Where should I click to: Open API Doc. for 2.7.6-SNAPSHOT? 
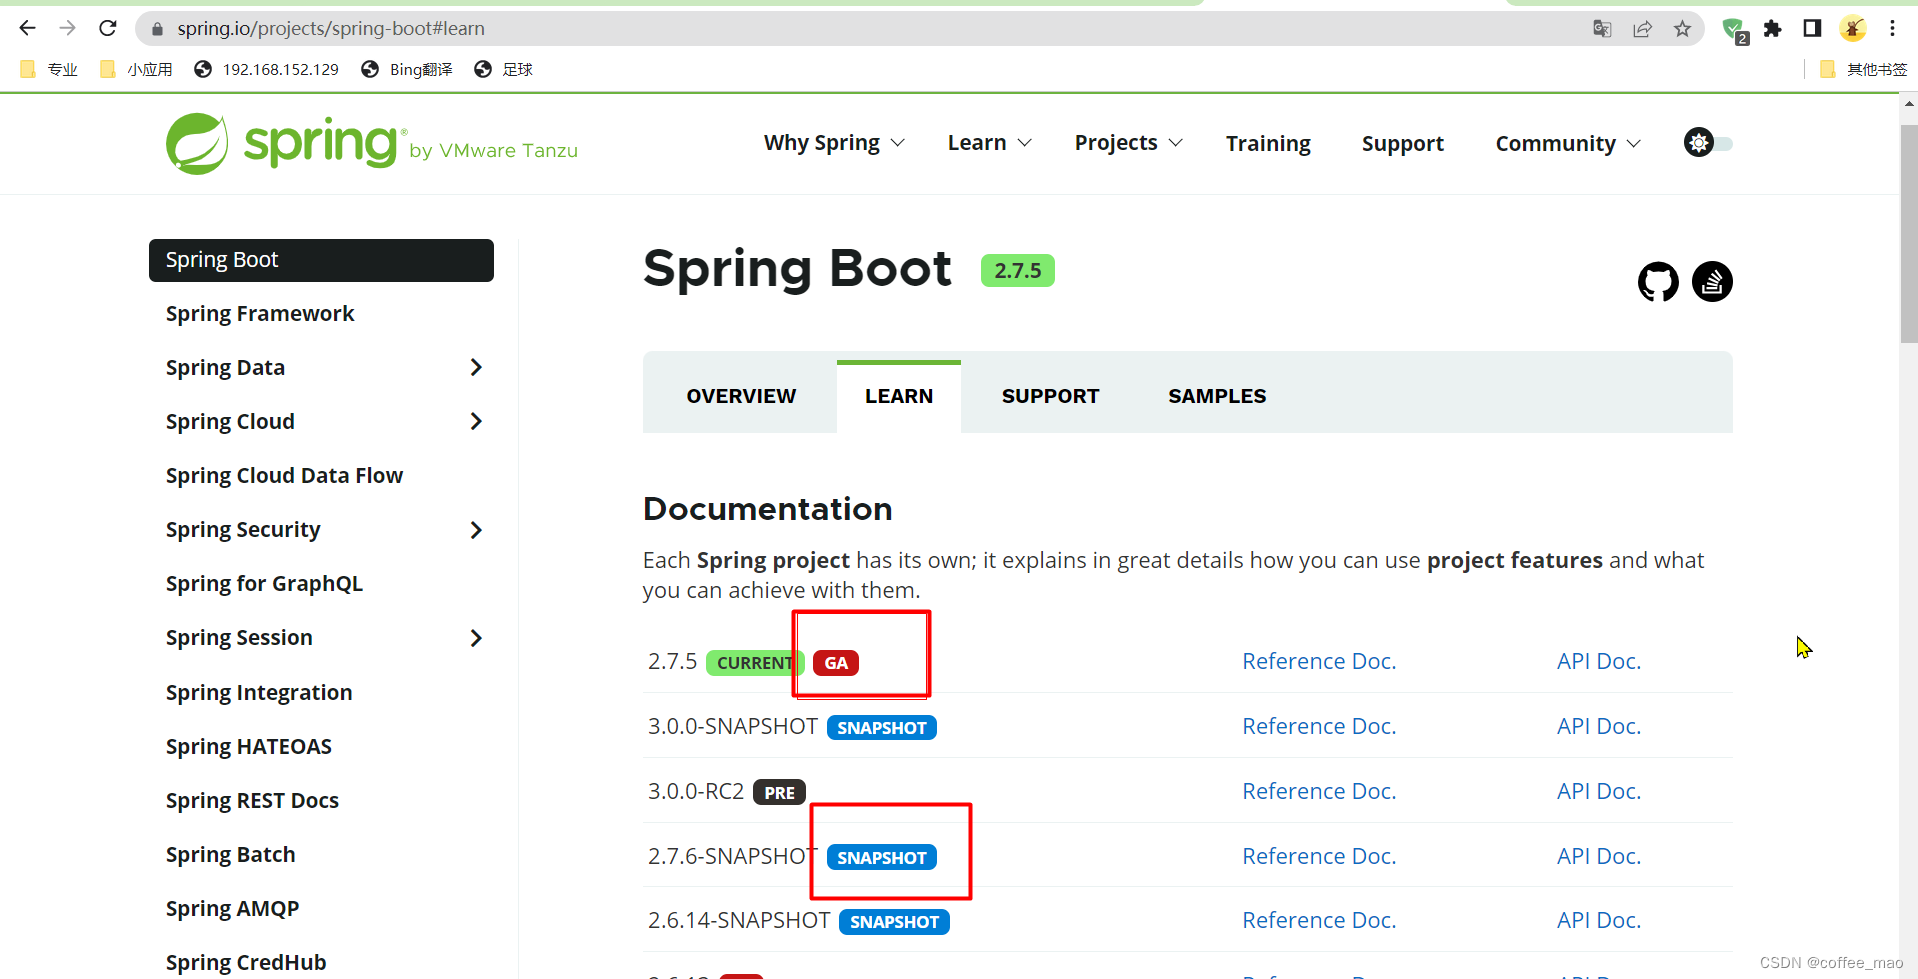coord(1598,856)
